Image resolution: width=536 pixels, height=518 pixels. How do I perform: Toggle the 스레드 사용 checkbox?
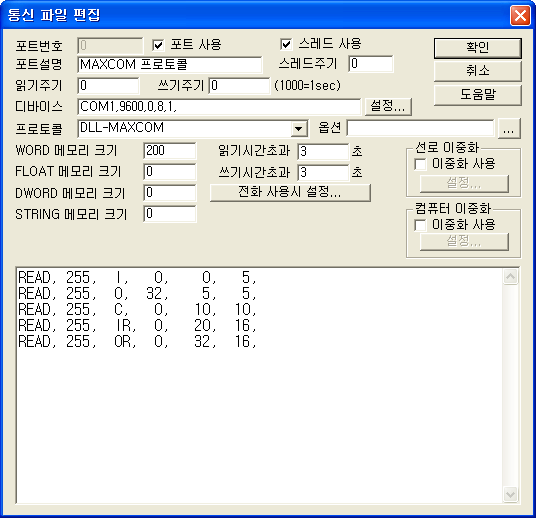coord(286,44)
